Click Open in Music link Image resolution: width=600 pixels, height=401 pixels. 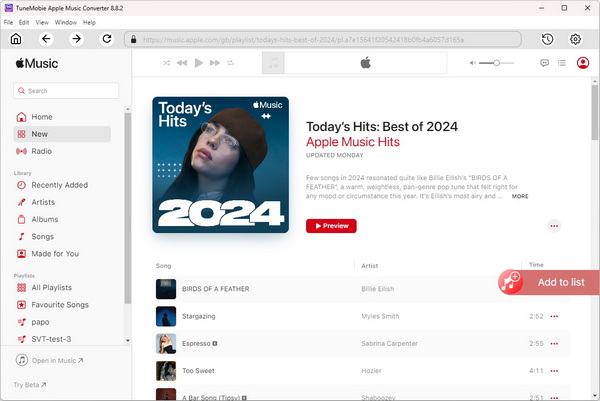click(49, 360)
